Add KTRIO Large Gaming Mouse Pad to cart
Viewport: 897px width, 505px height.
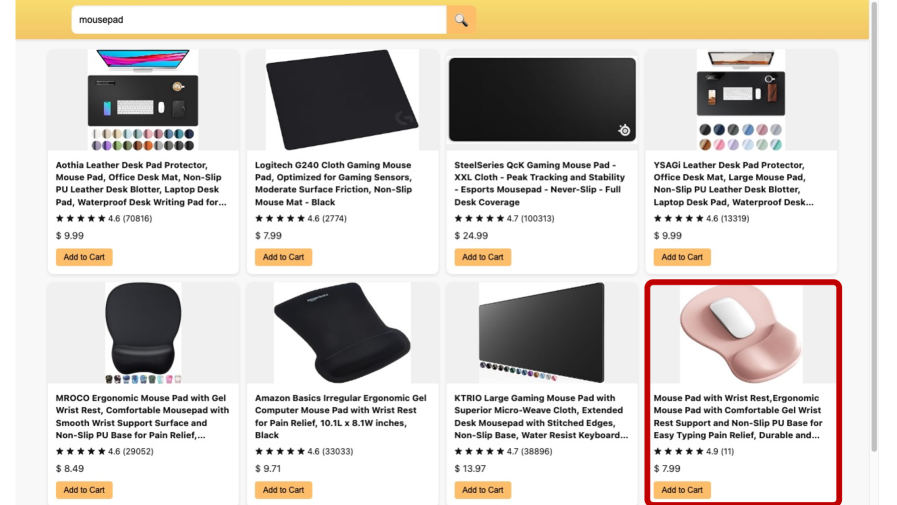click(x=482, y=490)
